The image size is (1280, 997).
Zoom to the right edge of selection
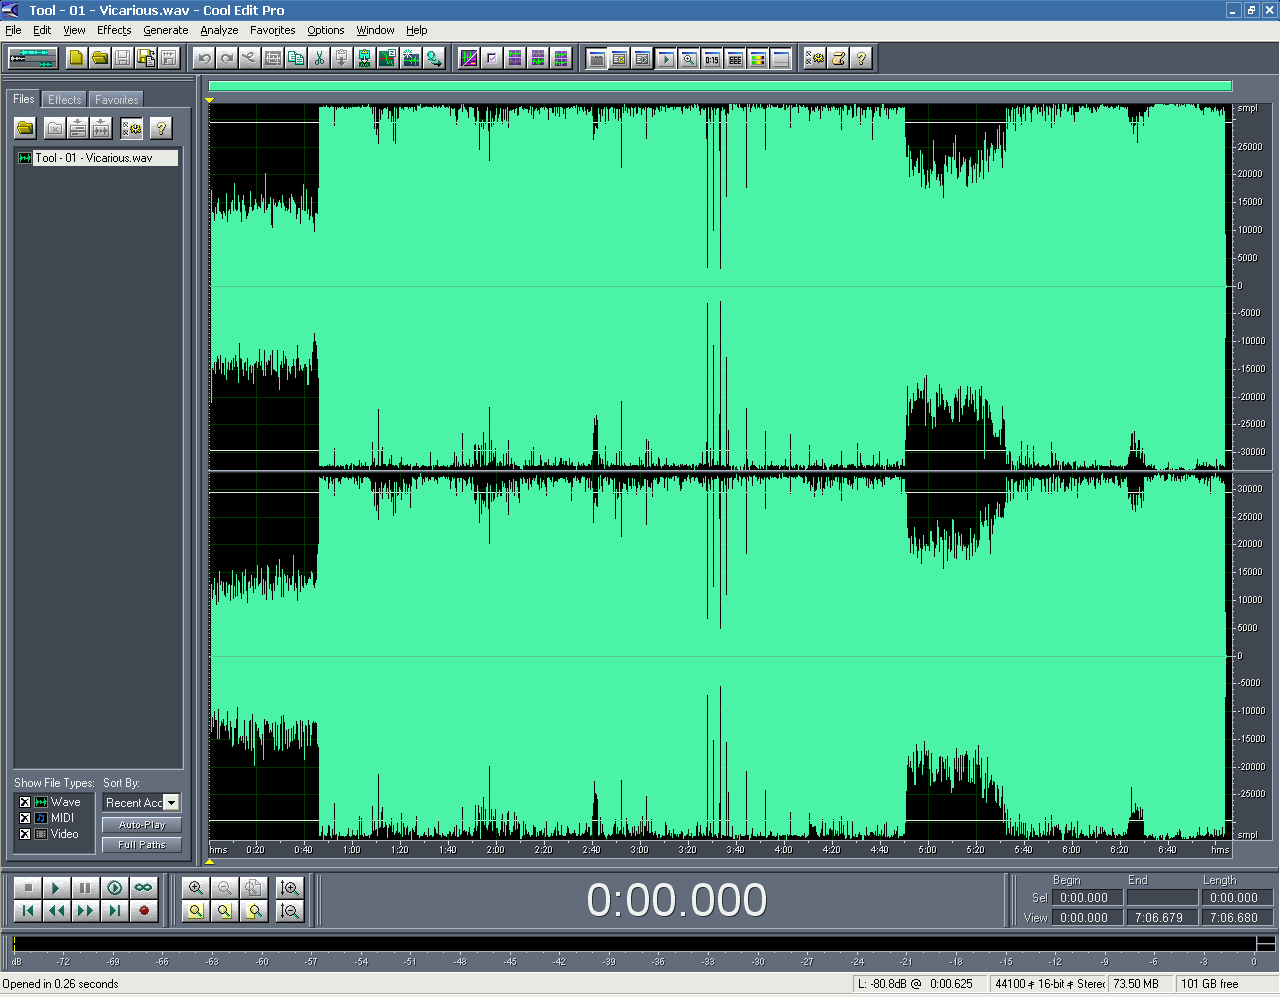254,911
